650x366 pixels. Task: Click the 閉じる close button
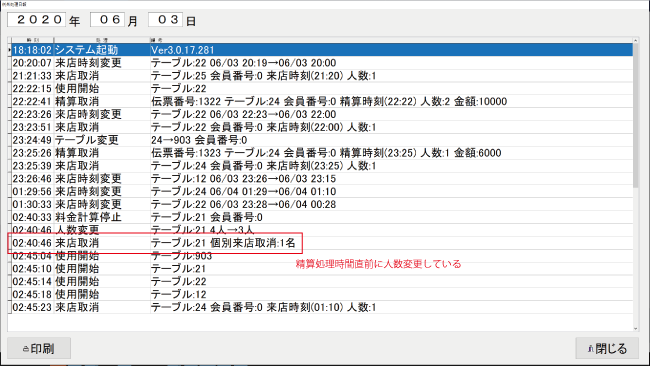pos(608,348)
